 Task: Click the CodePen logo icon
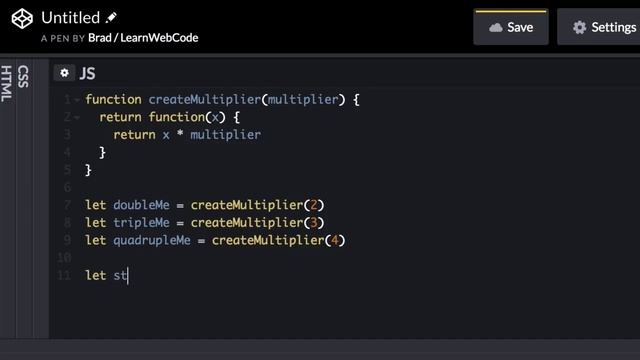pos(22,19)
